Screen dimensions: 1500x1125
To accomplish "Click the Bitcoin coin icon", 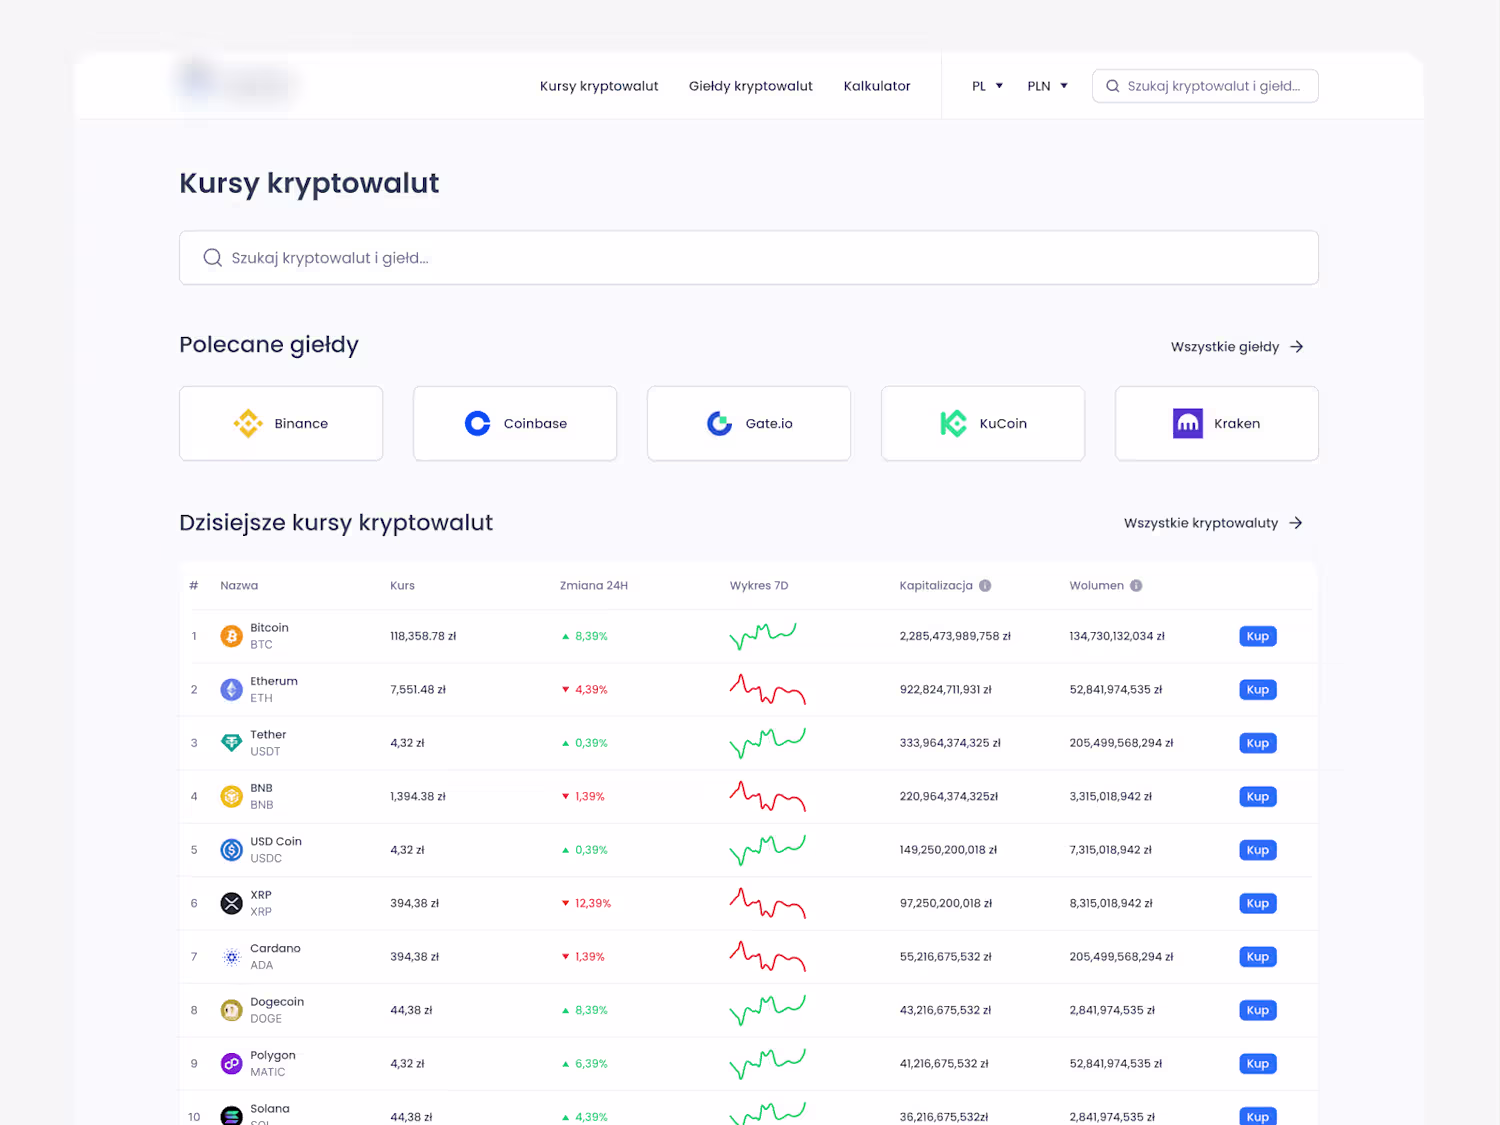I will (231, 636).
